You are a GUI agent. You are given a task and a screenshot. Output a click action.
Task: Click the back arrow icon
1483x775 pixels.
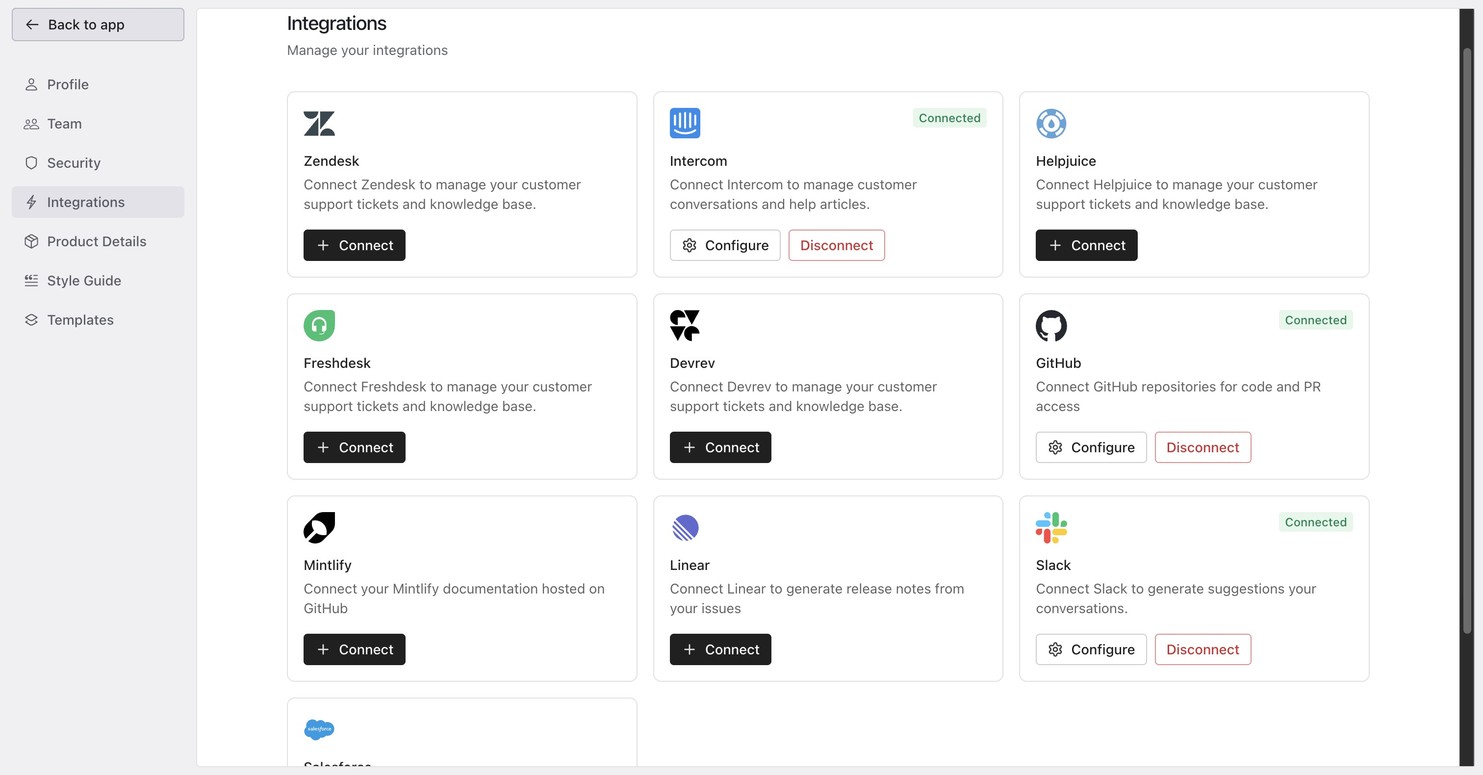[x=32, y=24]
